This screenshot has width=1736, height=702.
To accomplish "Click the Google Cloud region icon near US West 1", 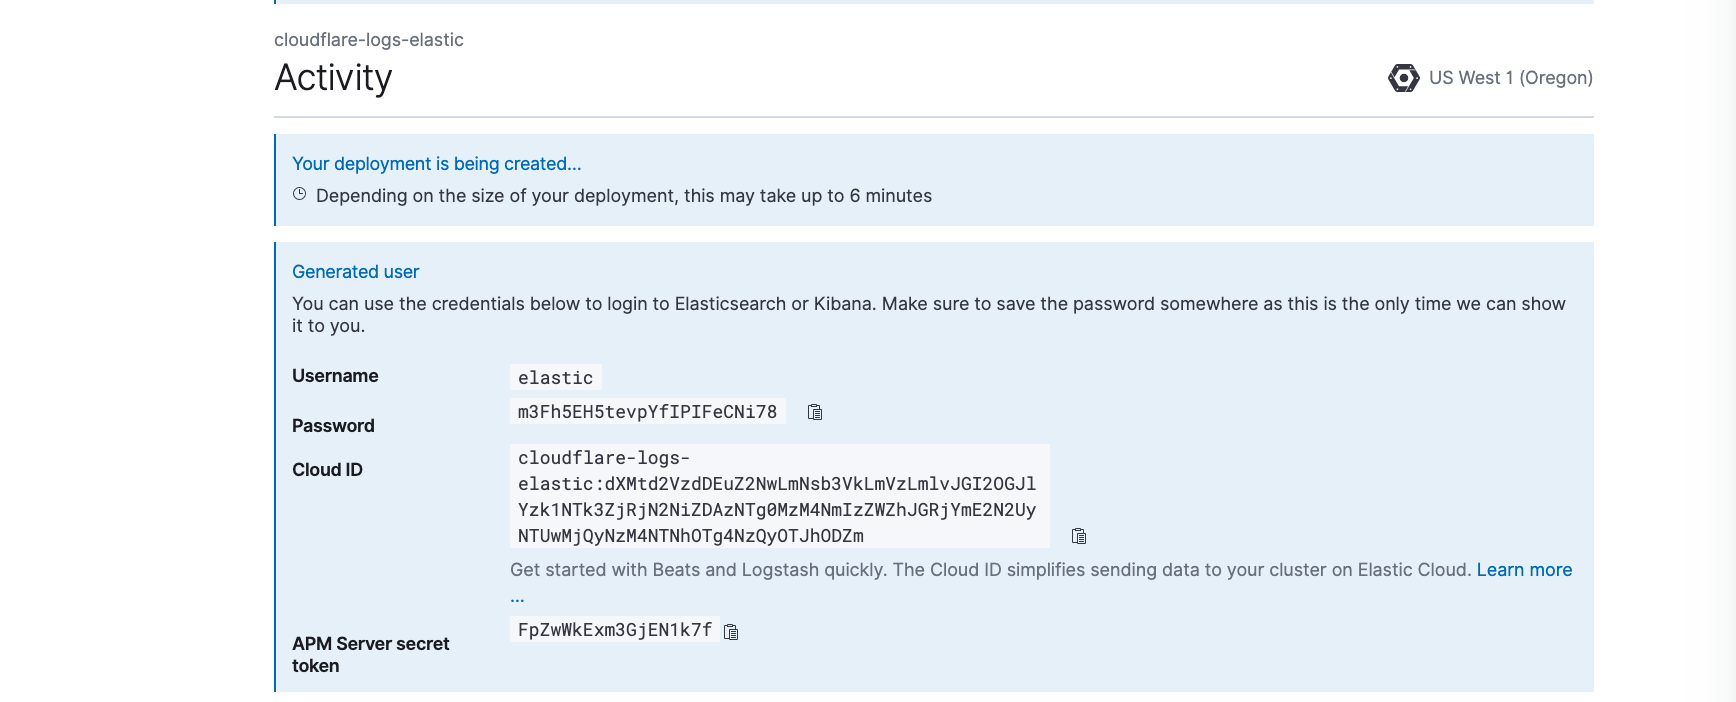I will [1404, 77].
